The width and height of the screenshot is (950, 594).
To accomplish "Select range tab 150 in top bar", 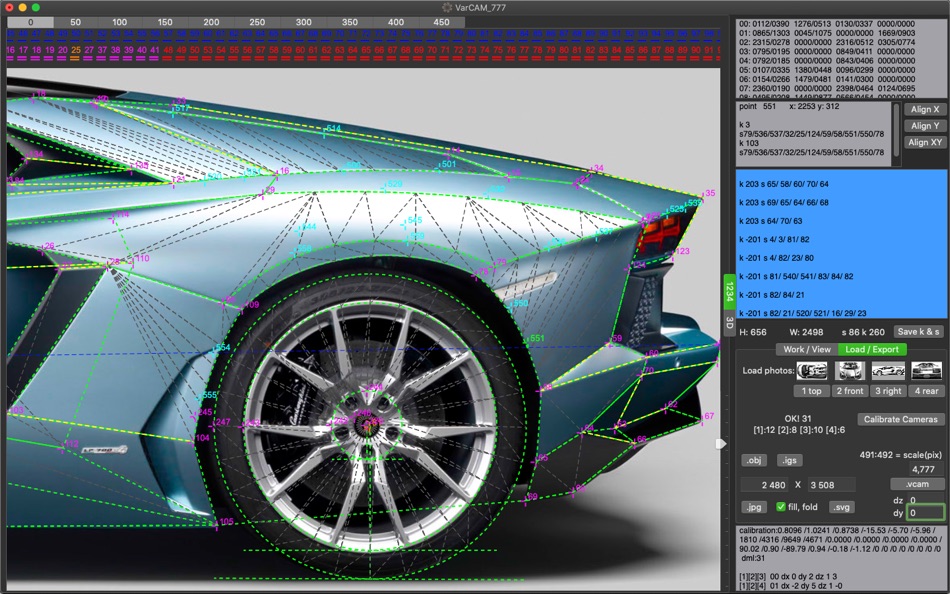I will [165, 22].
